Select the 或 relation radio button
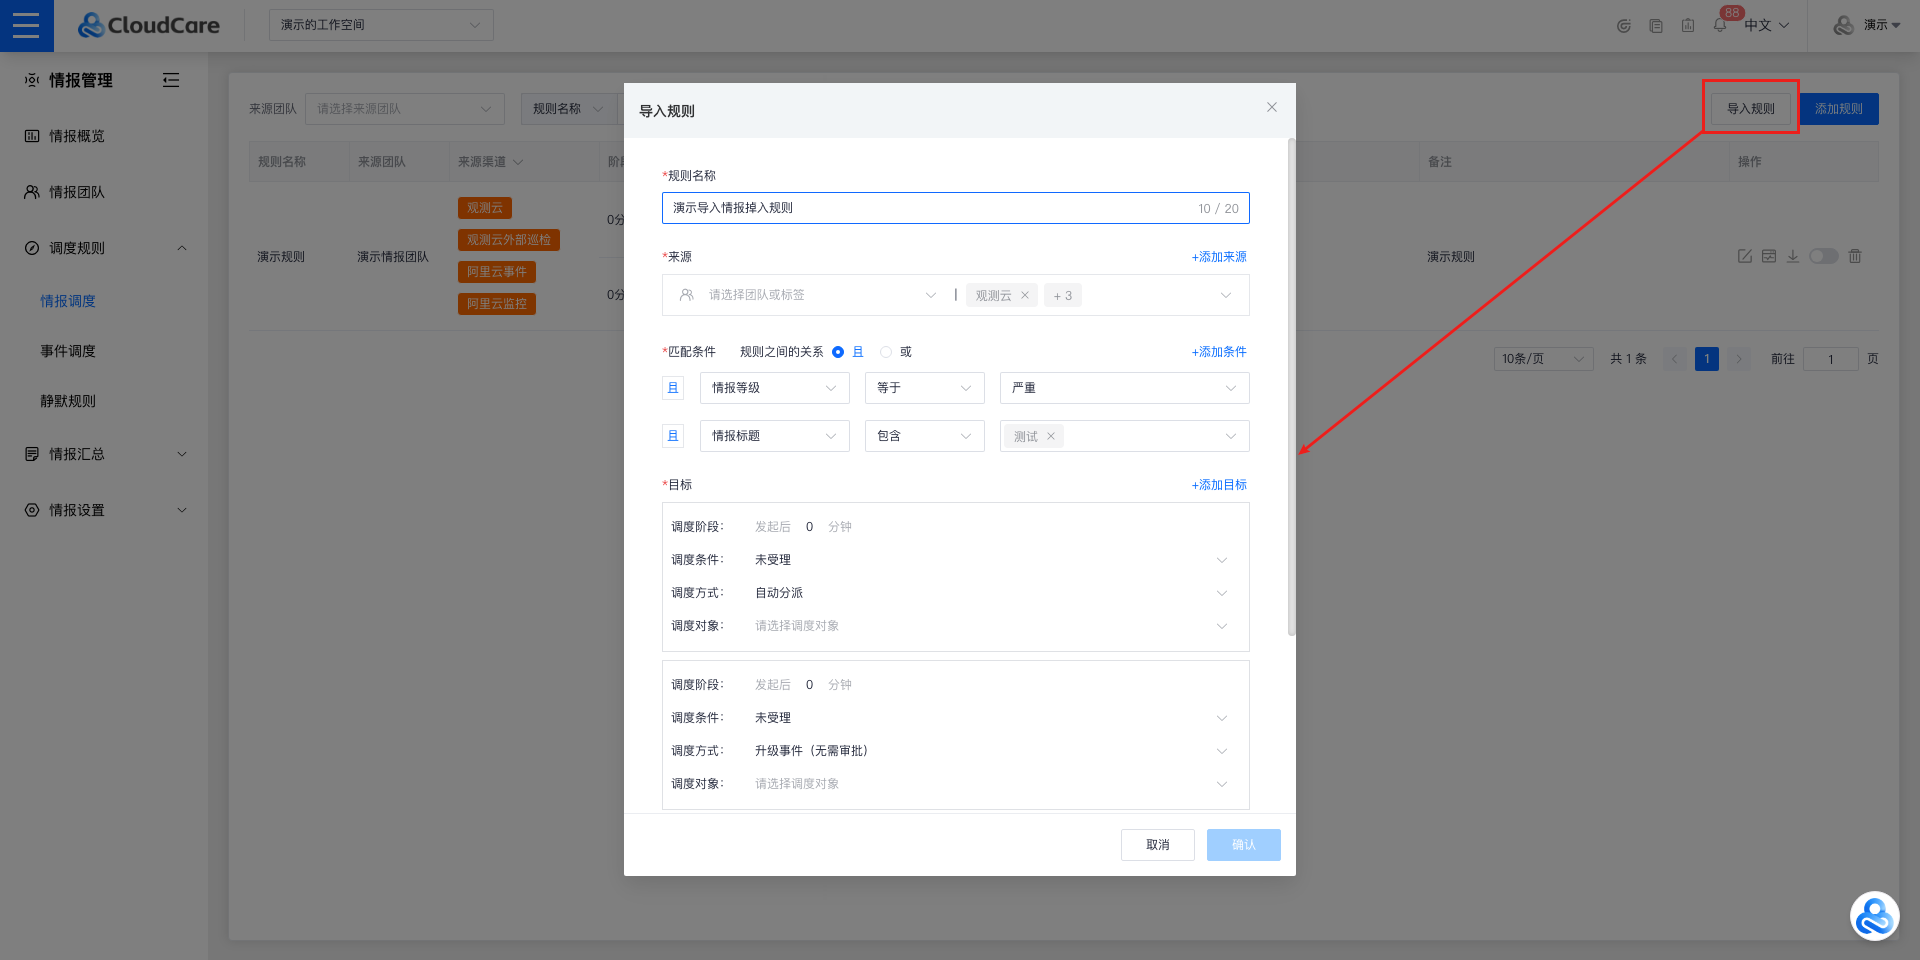 click(x=886, y=352)
